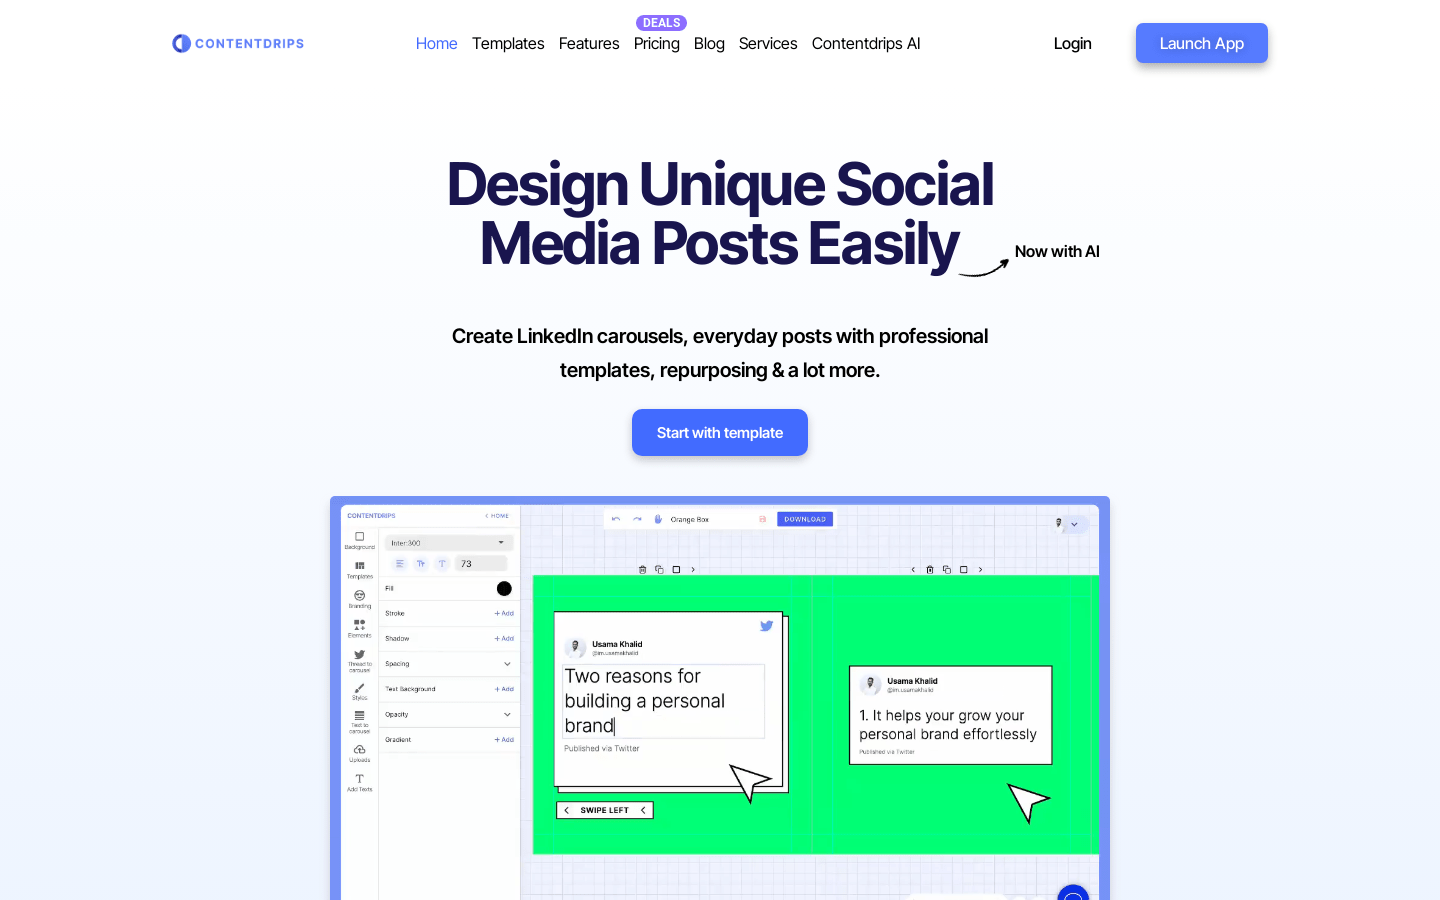
Task: Click 'Published via Twitter' on first card
Action: pos(602,748)
